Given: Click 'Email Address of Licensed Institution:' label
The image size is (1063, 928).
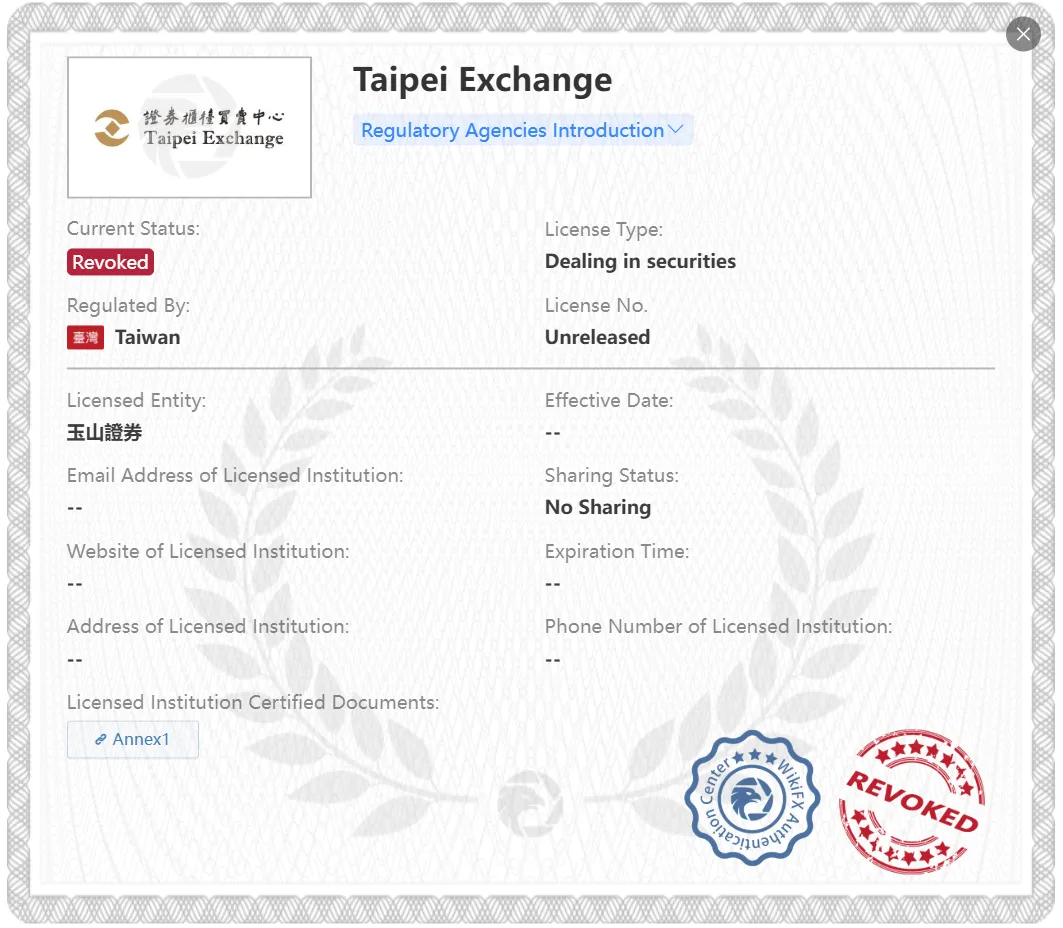Looking at the screenshot, I should coord(235,476).
